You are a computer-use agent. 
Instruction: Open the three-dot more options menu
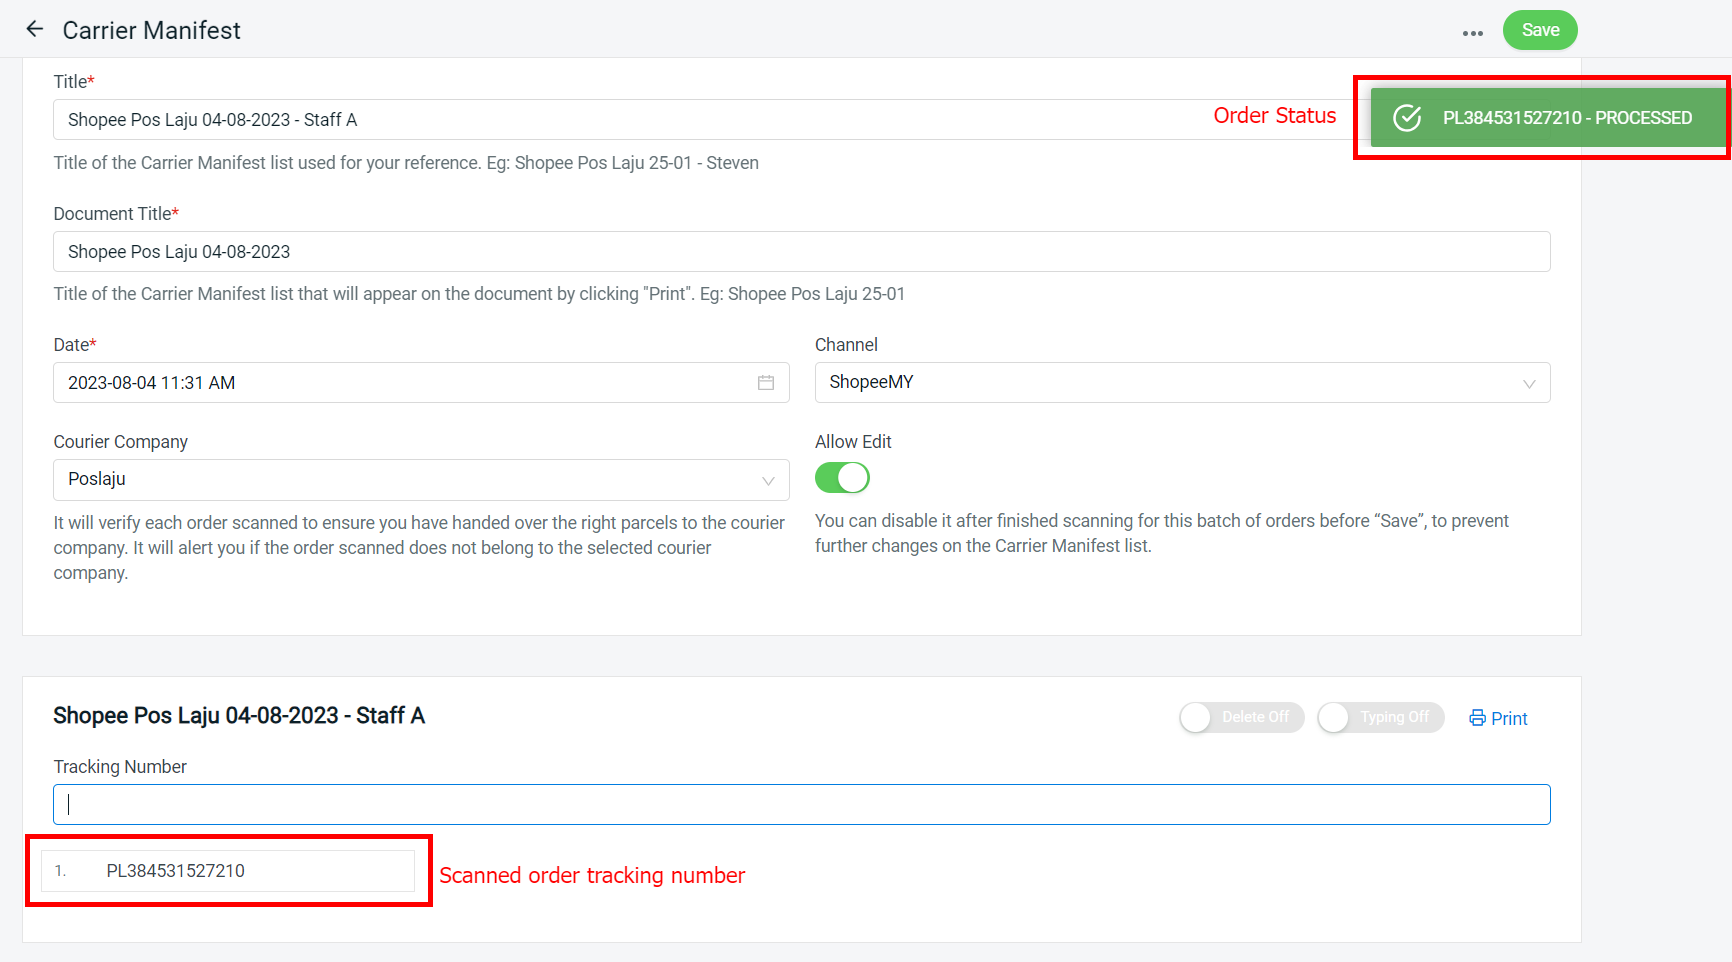pyautogui.click(x=1472, y=33)
